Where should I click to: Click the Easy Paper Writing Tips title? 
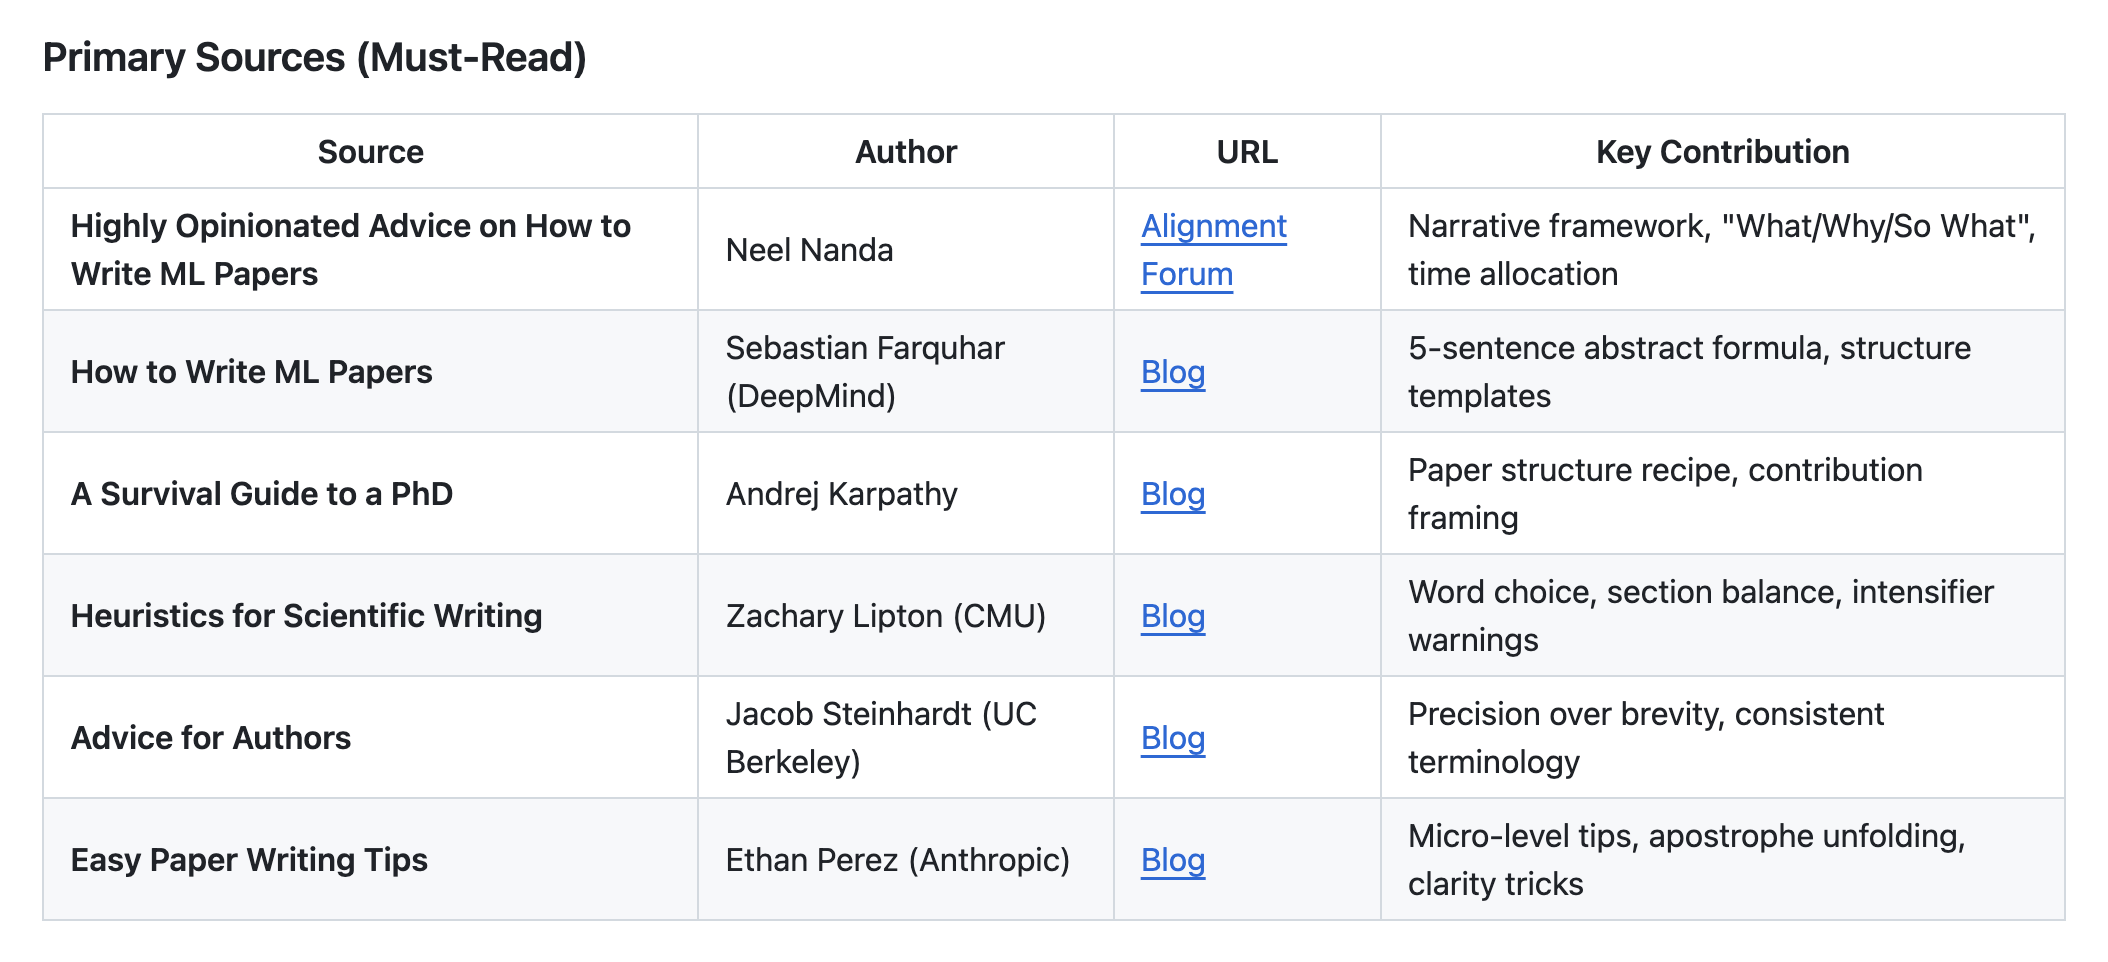[249, 860]
